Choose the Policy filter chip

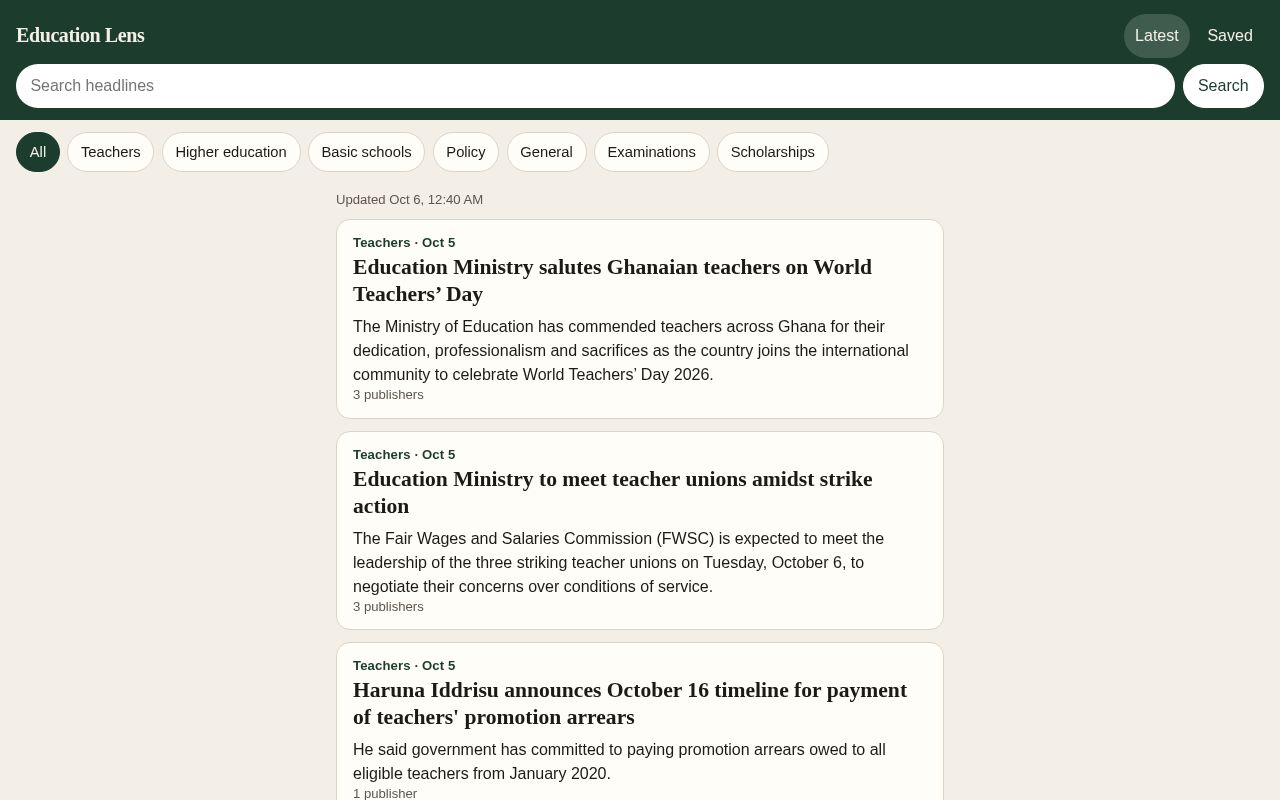pos(466,152)
